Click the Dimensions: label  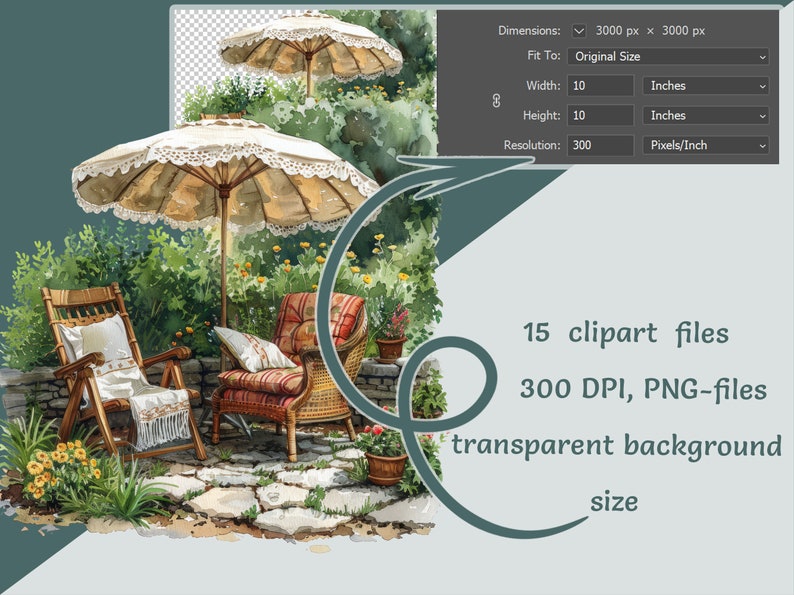click(529, 31)
